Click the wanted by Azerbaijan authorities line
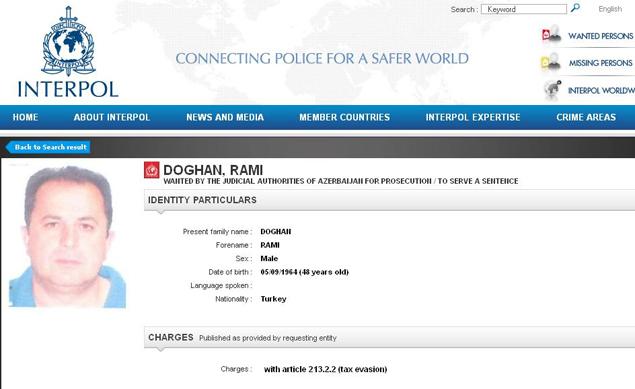The width and height of the screenshot is (635, 389). [x=341, y=181]
